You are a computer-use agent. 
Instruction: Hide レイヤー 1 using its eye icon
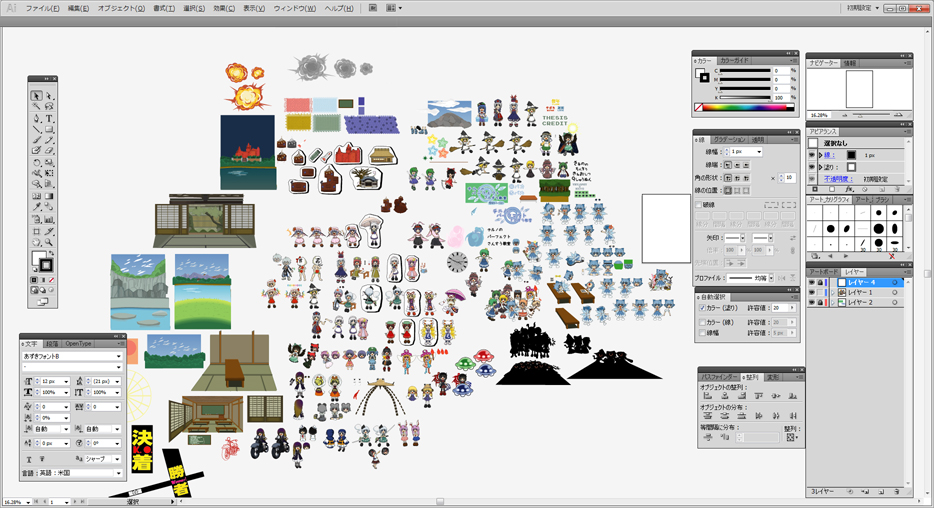(811, 292)
